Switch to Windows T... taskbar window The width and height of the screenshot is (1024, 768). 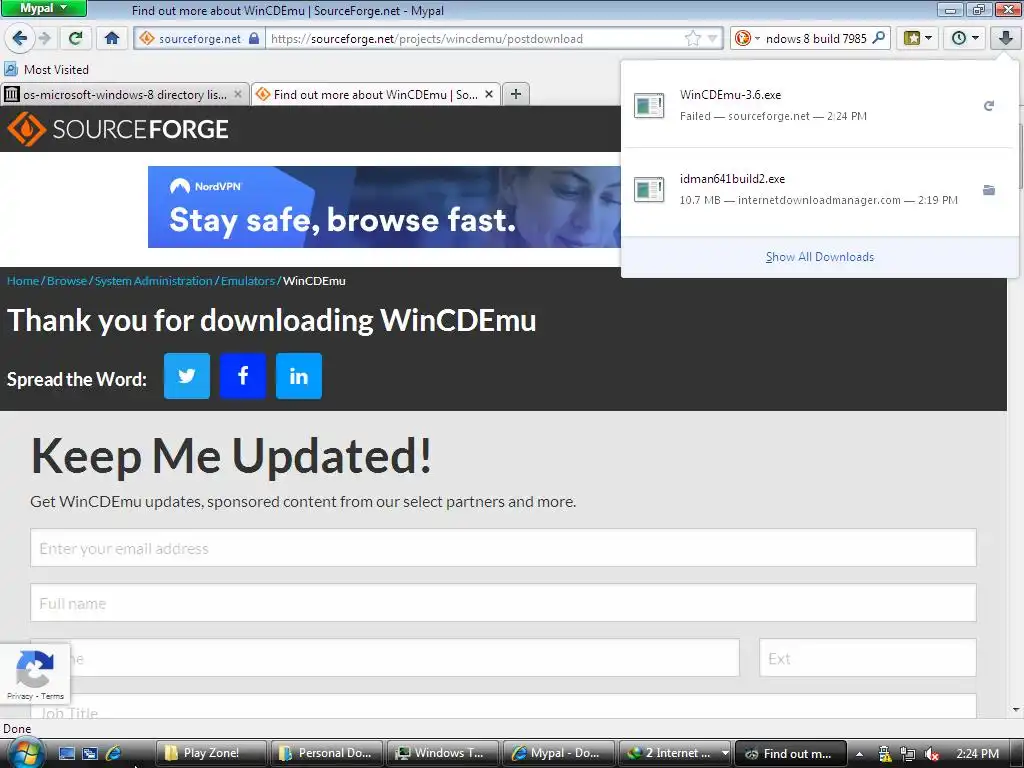(x=443, y=753)
